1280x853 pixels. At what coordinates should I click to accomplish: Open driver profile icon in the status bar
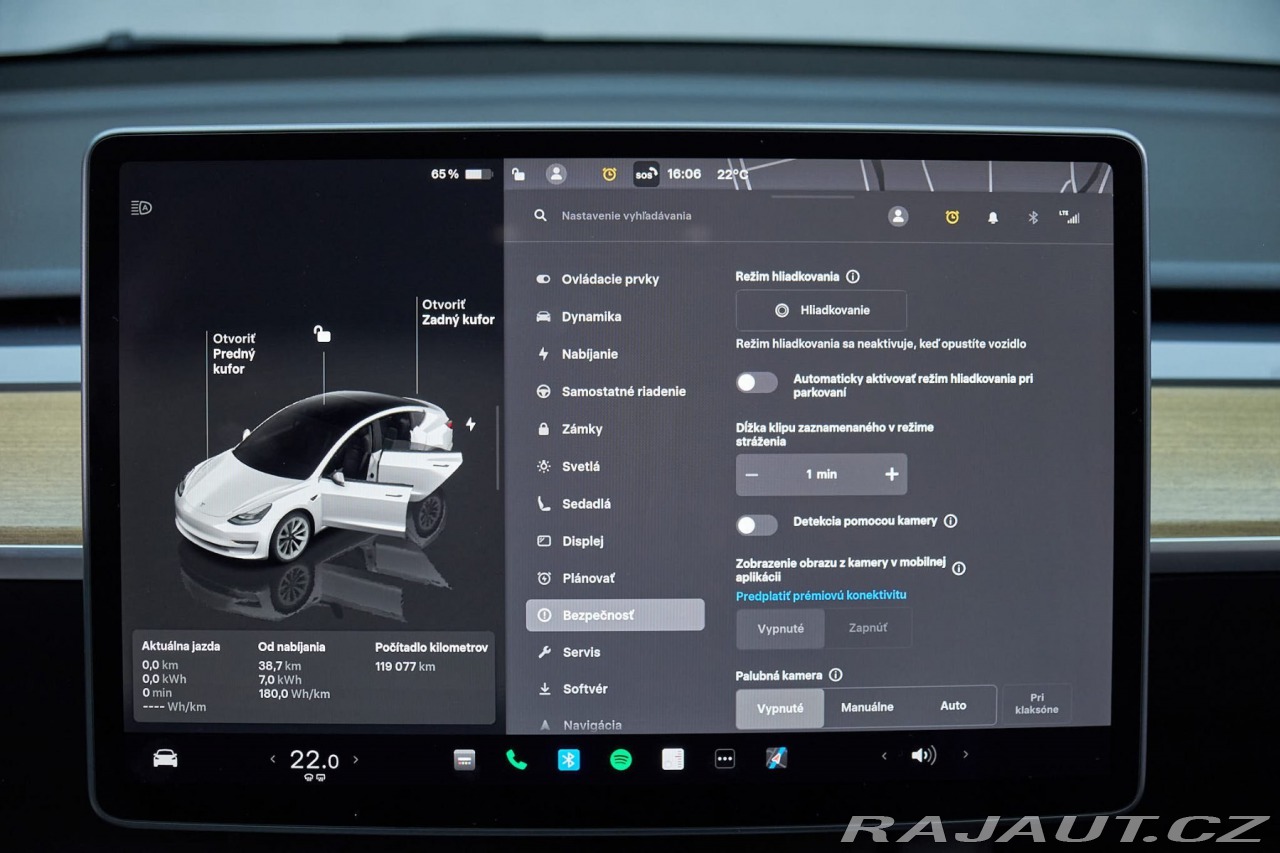click(x=556, y=174)
